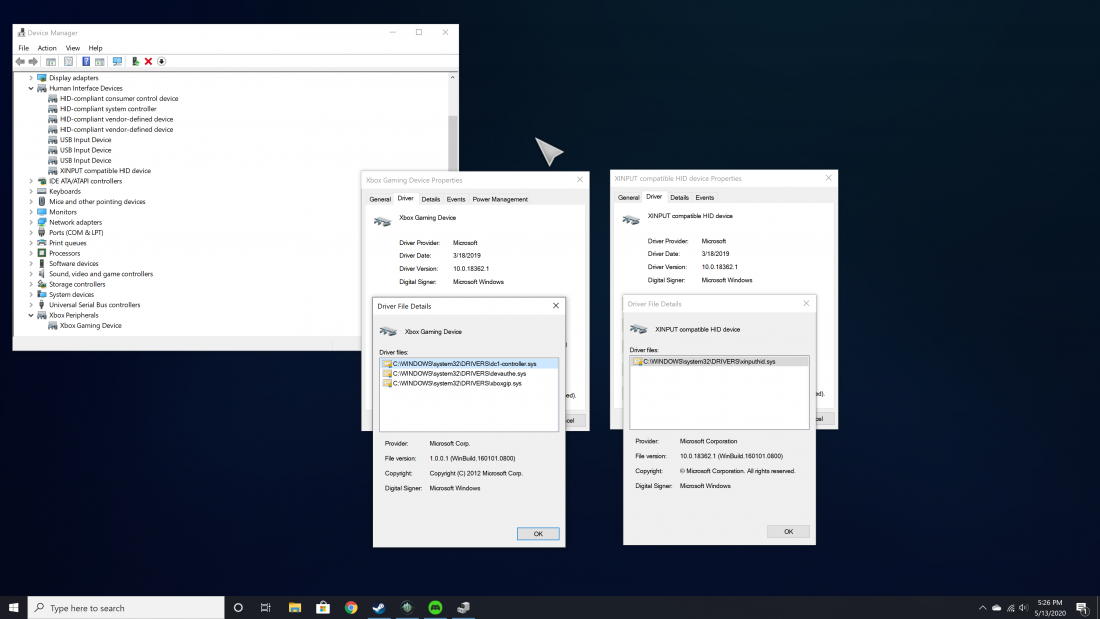Click the Show/Hide Console Tree toolbar icon
This screenshot has height=619, width=1100.
[x=51, y=62]
